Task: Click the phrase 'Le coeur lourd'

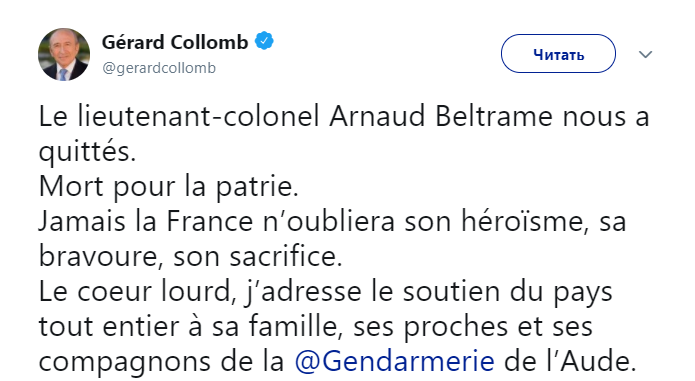Action: click(134, 291)
